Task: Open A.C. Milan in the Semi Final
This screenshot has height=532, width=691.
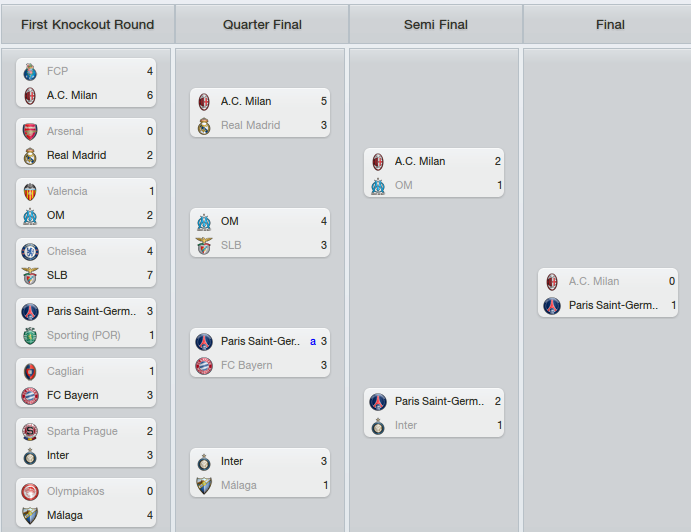Action: click(420, 161)
